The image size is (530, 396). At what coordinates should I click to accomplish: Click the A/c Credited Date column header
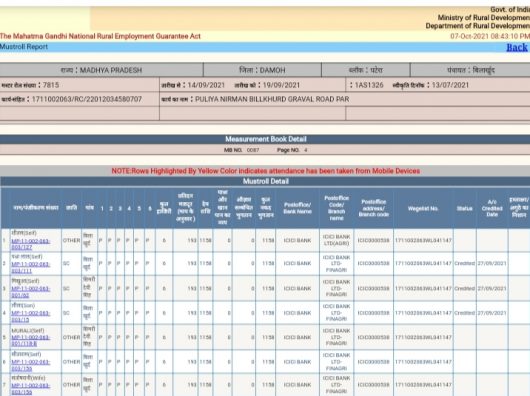pyautogui.click(x=492, y=208)
